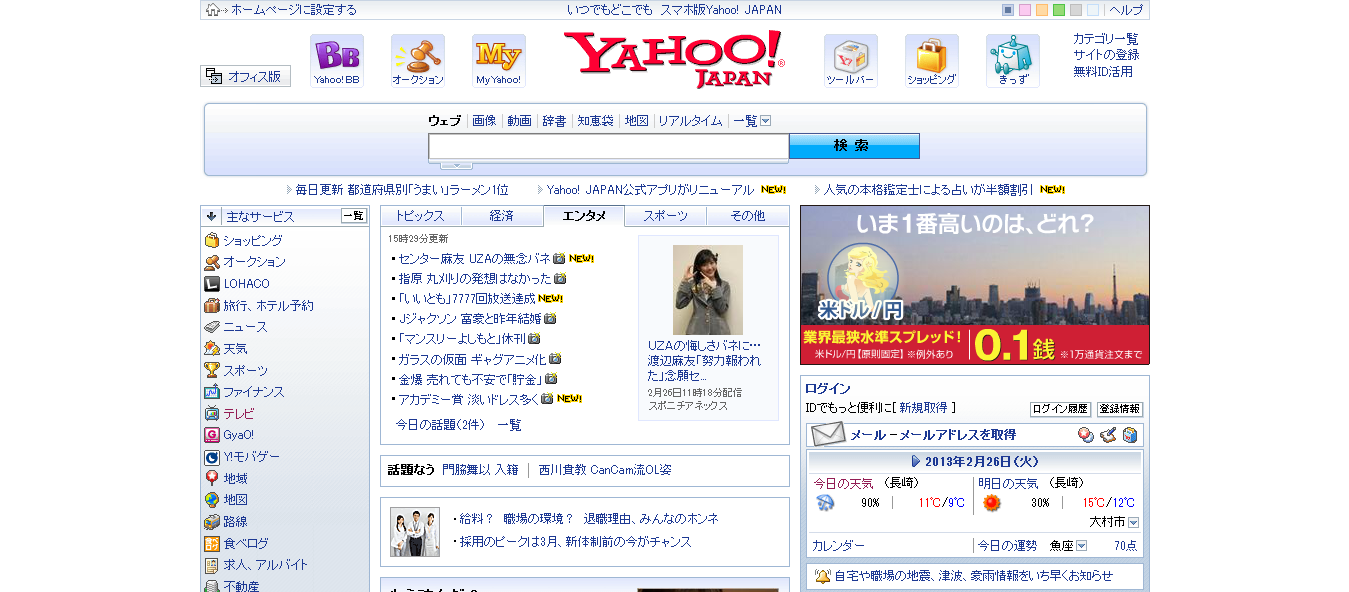
Task: Click the 渡辺麻友 news photo thumbnail
Action: tap(708, 290)
